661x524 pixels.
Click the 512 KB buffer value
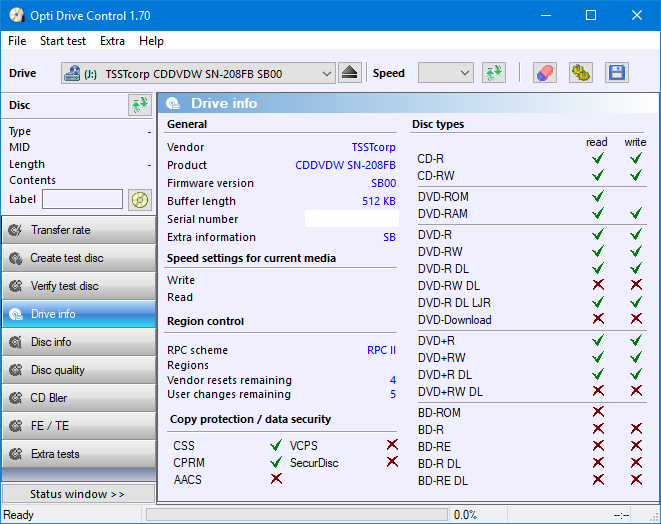point(379,201)
